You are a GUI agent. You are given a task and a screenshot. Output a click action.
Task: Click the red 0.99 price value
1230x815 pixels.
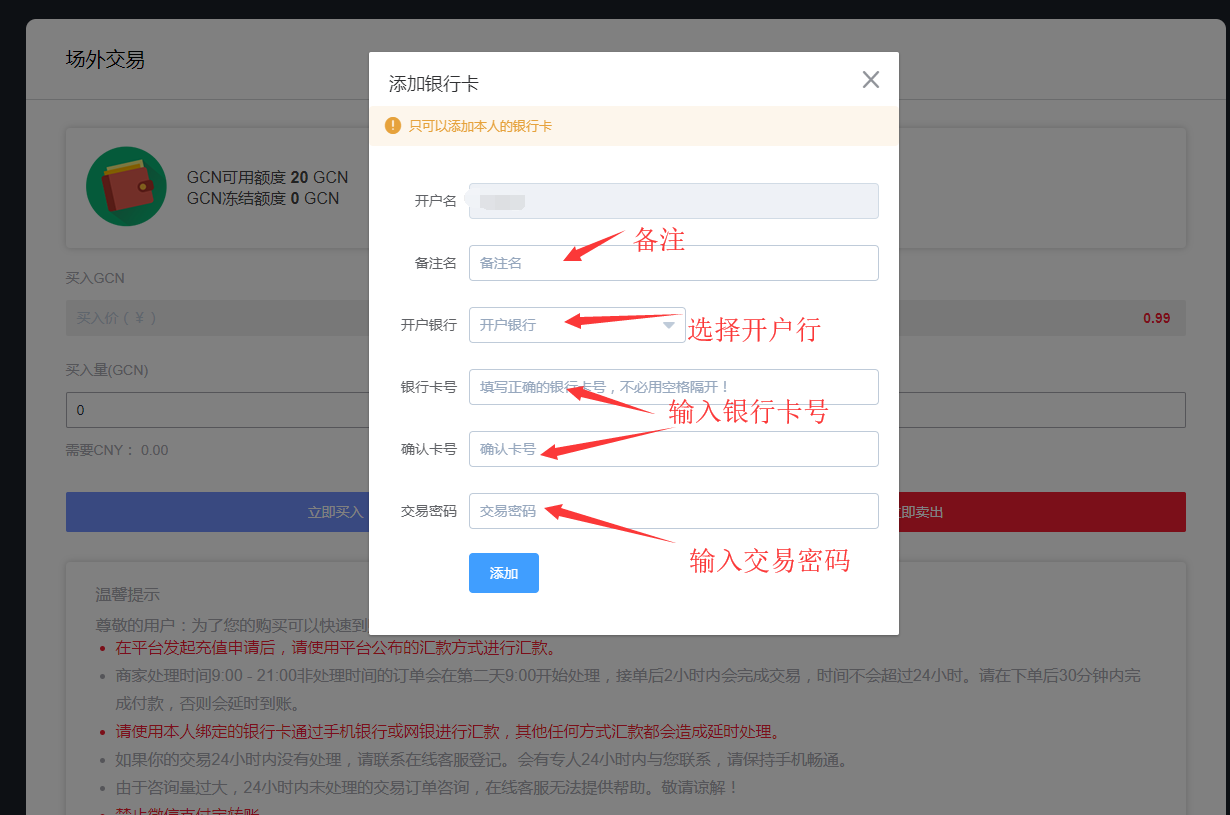(x=1156, y=318)
